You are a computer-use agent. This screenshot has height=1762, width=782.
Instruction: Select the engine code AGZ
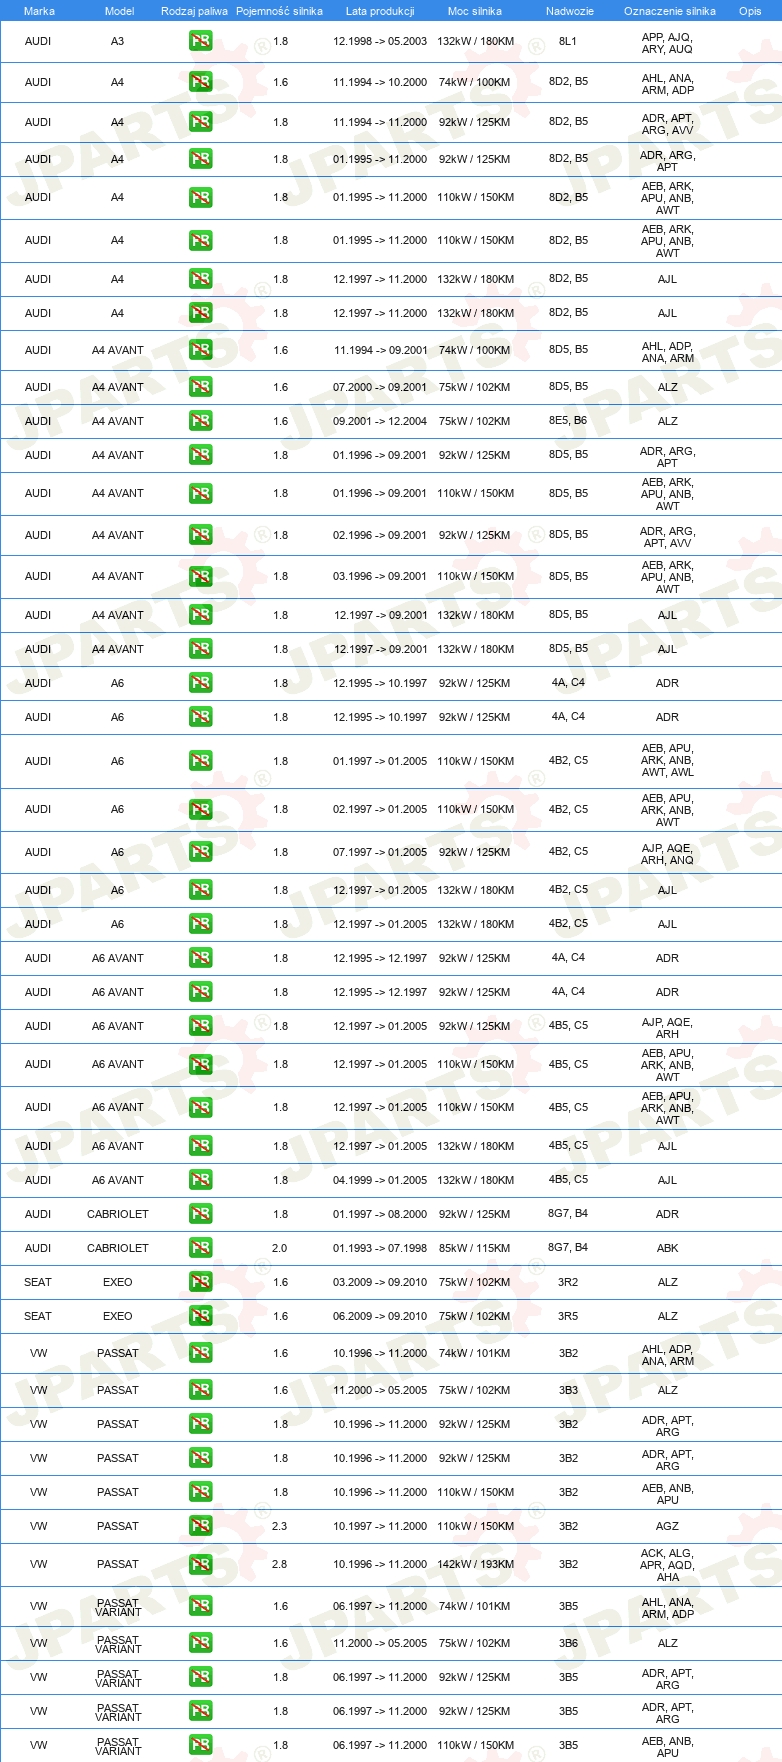[x=667, y=1526]
